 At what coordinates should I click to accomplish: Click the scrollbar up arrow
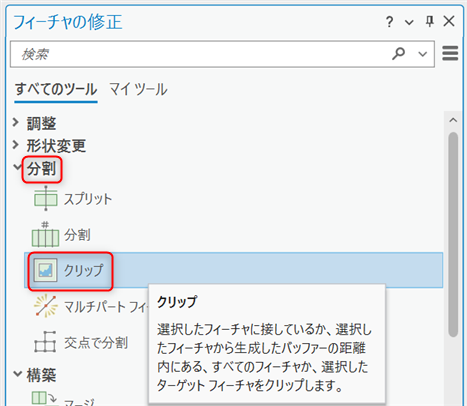[x=453, y=120]
